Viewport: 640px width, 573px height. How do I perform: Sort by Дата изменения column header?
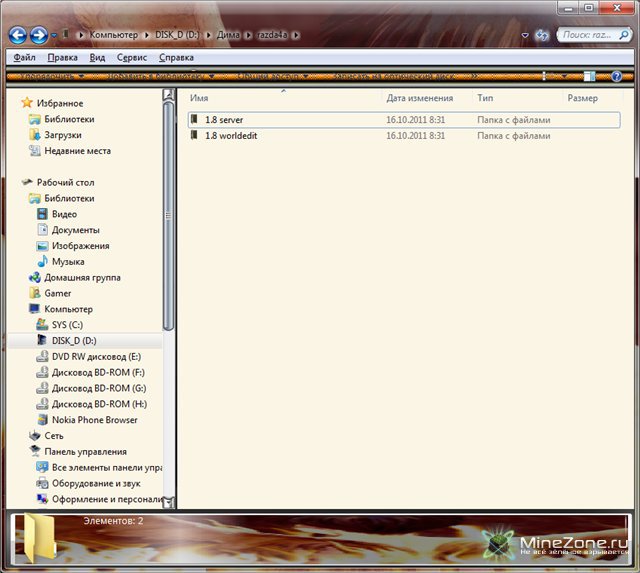coord(419,98)
